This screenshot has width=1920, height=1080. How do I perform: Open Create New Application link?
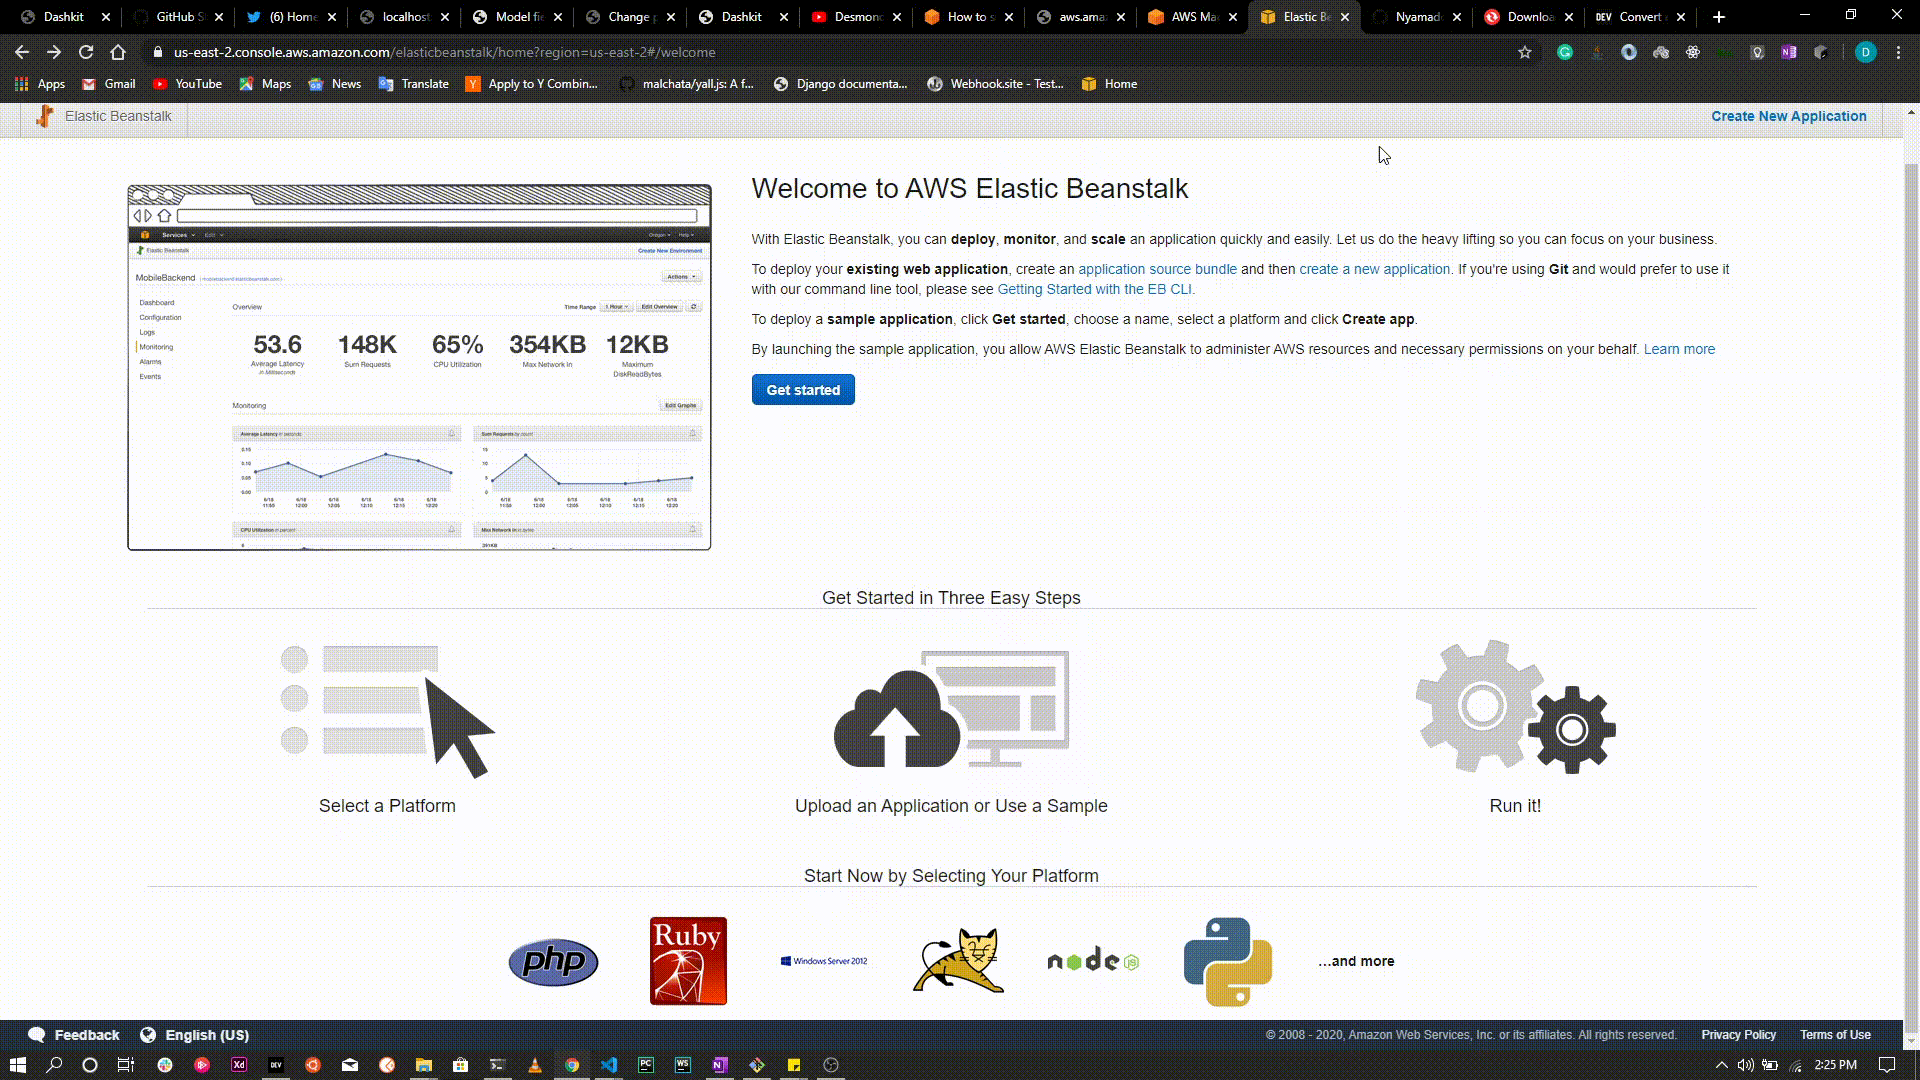point(1788,116)
